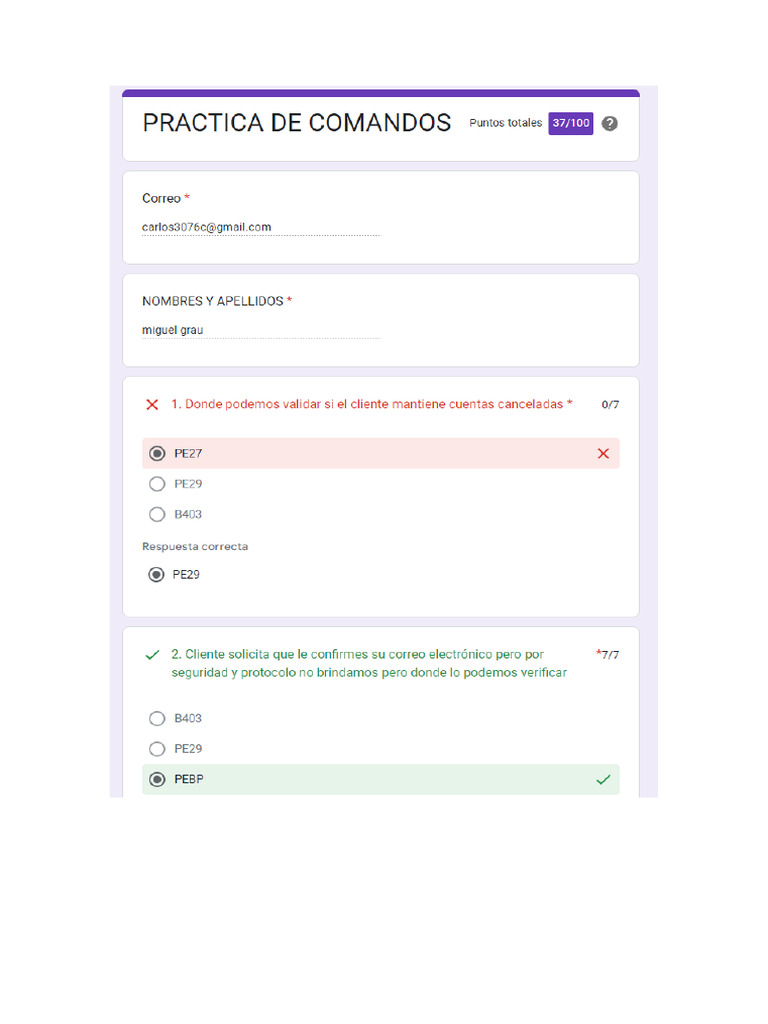Choose B403 radio in question 1
Image resolution: width=768 pixels, height=1024 pixels.
pyautogui.click(x=157, y=515)
